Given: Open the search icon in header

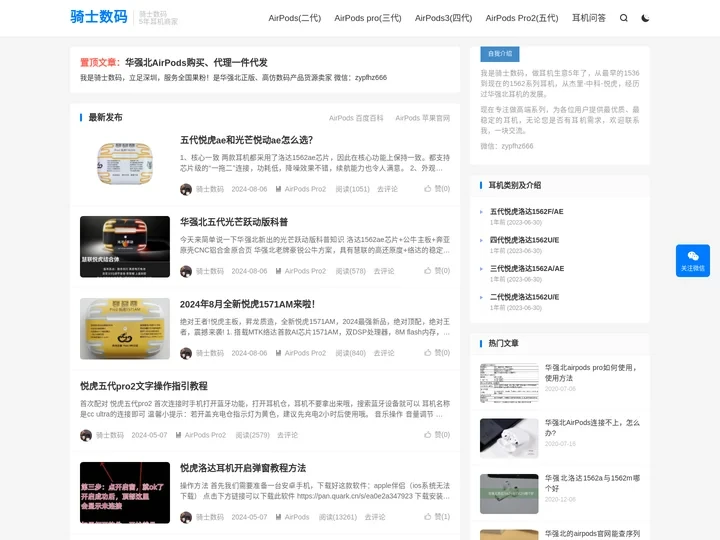Looking at the screenshot, I should [623, 18].
